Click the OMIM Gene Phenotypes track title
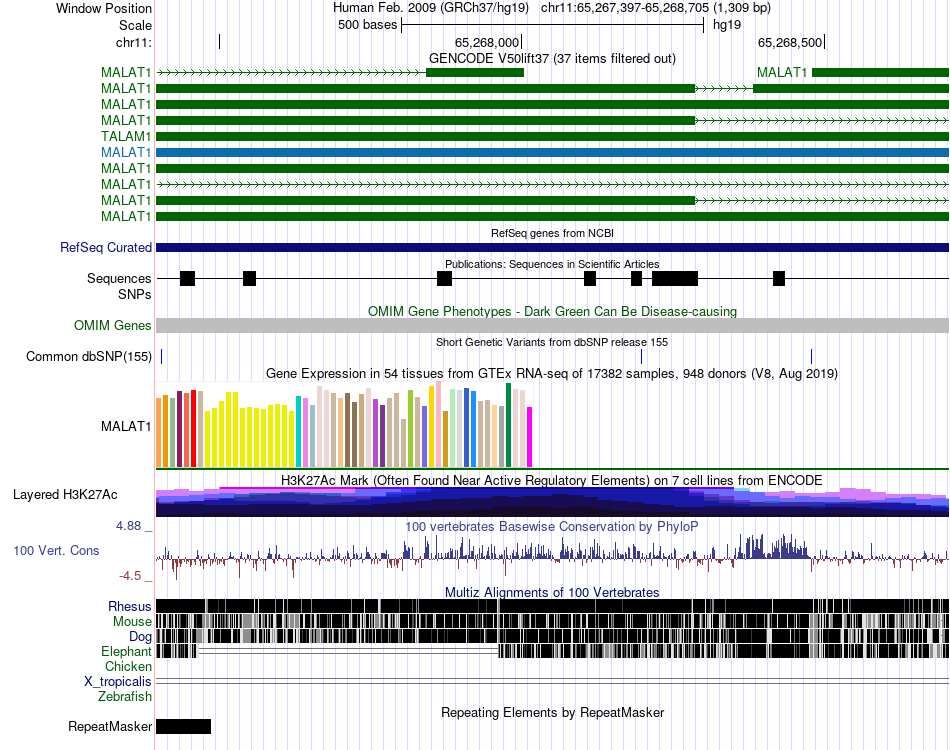The width and height of the screenshot is (950, 750). click(x=553, y=311)
